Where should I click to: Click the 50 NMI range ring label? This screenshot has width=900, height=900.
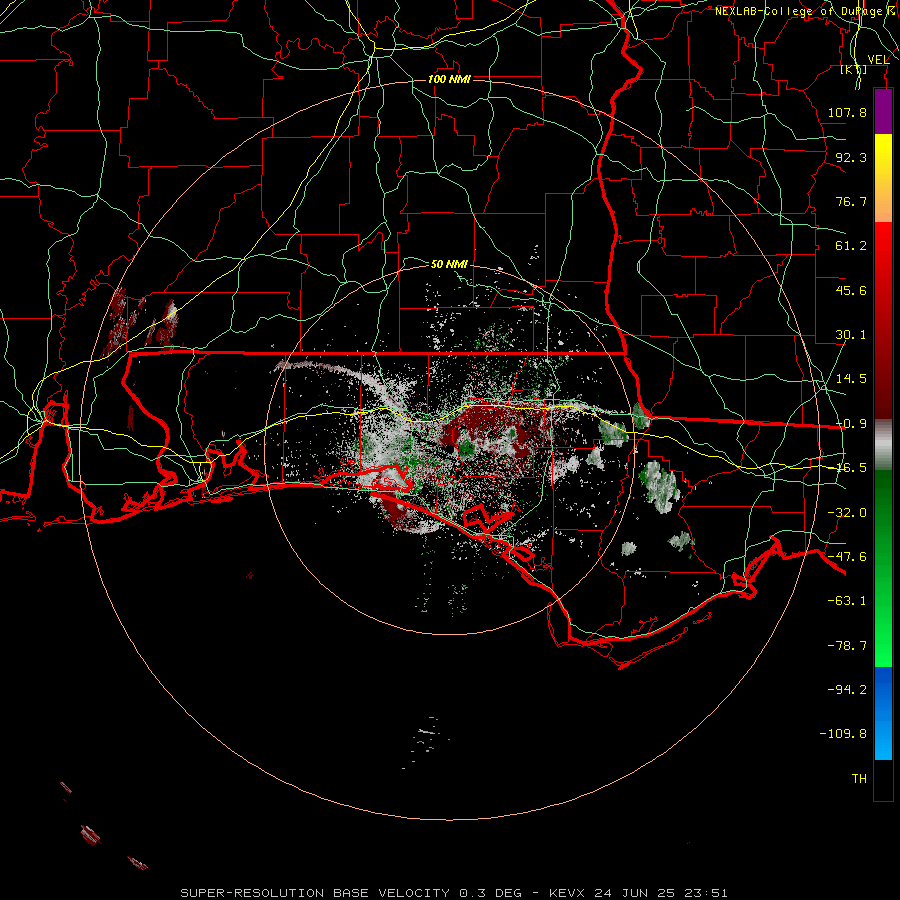pyautogui.click(x=449, y=264)
